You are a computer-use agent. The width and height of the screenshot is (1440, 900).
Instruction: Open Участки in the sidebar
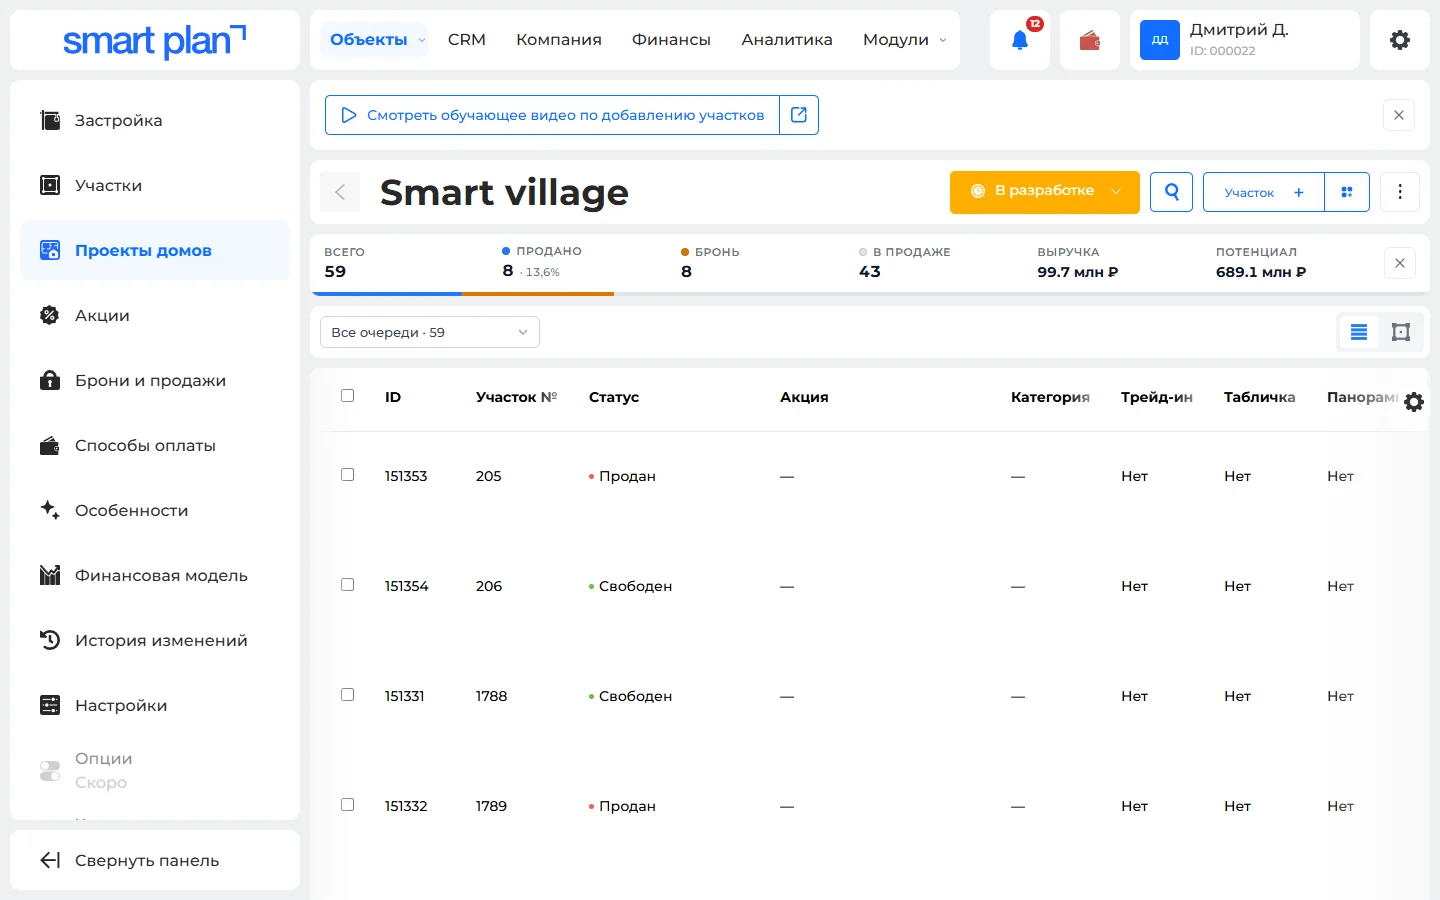click(155, 185)
